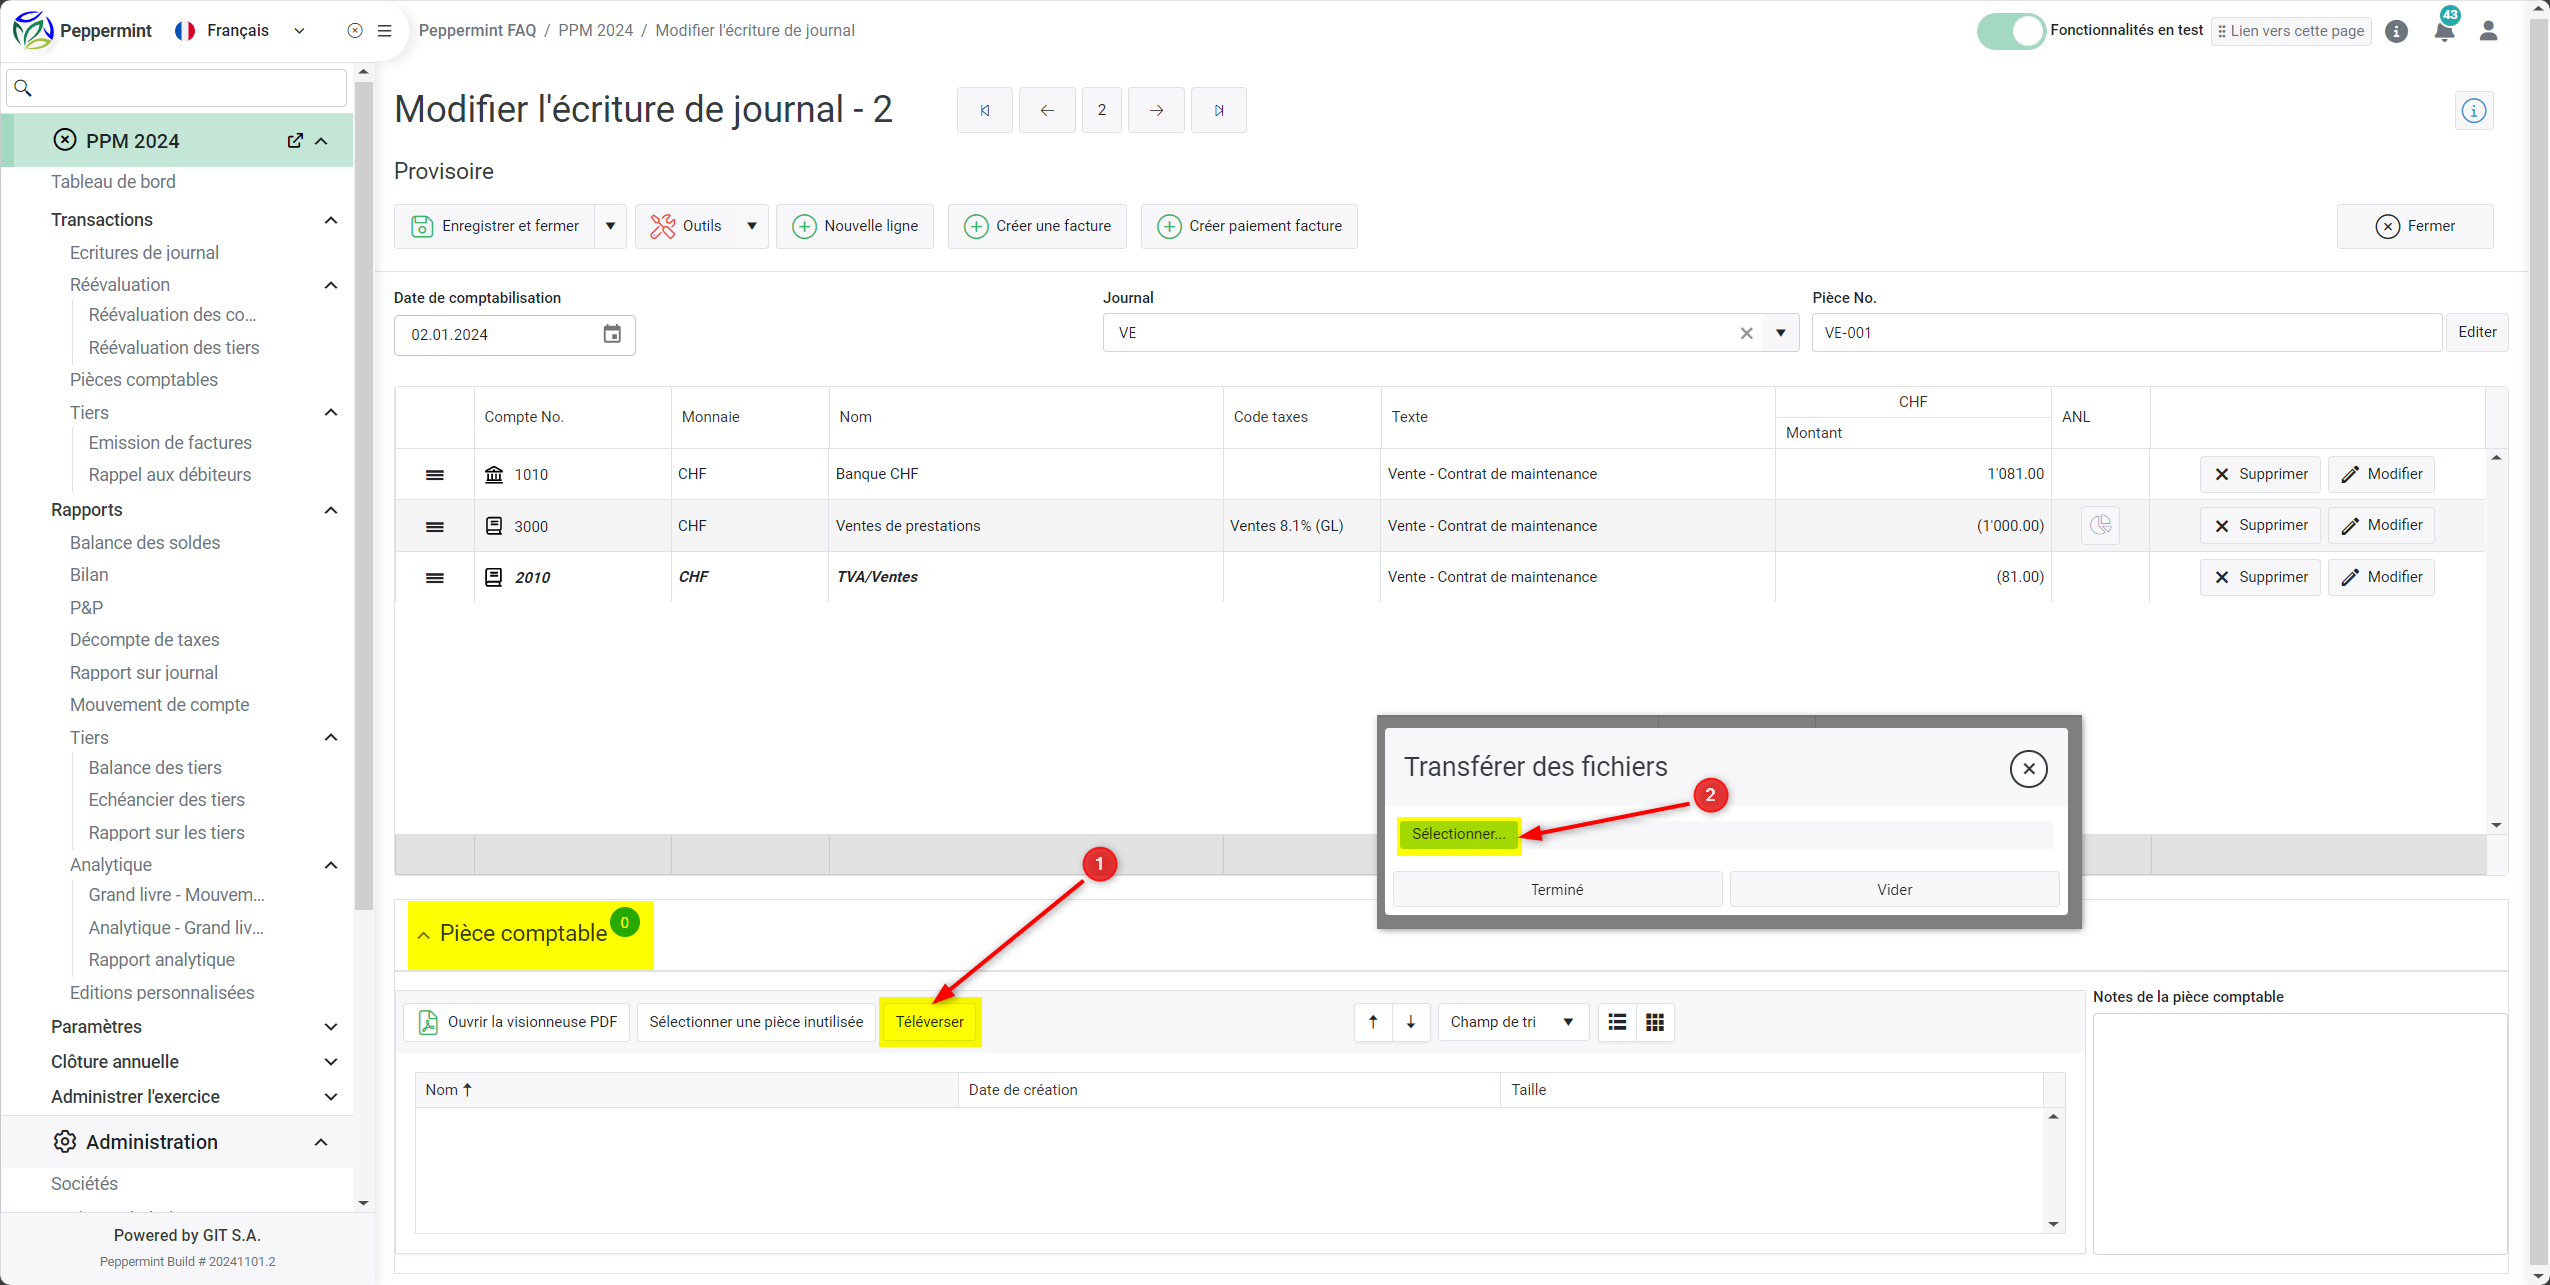Open the Champ de tri dropdown
The width and height of the screenshot is (2550, 1285).
click(1512, 1022)
